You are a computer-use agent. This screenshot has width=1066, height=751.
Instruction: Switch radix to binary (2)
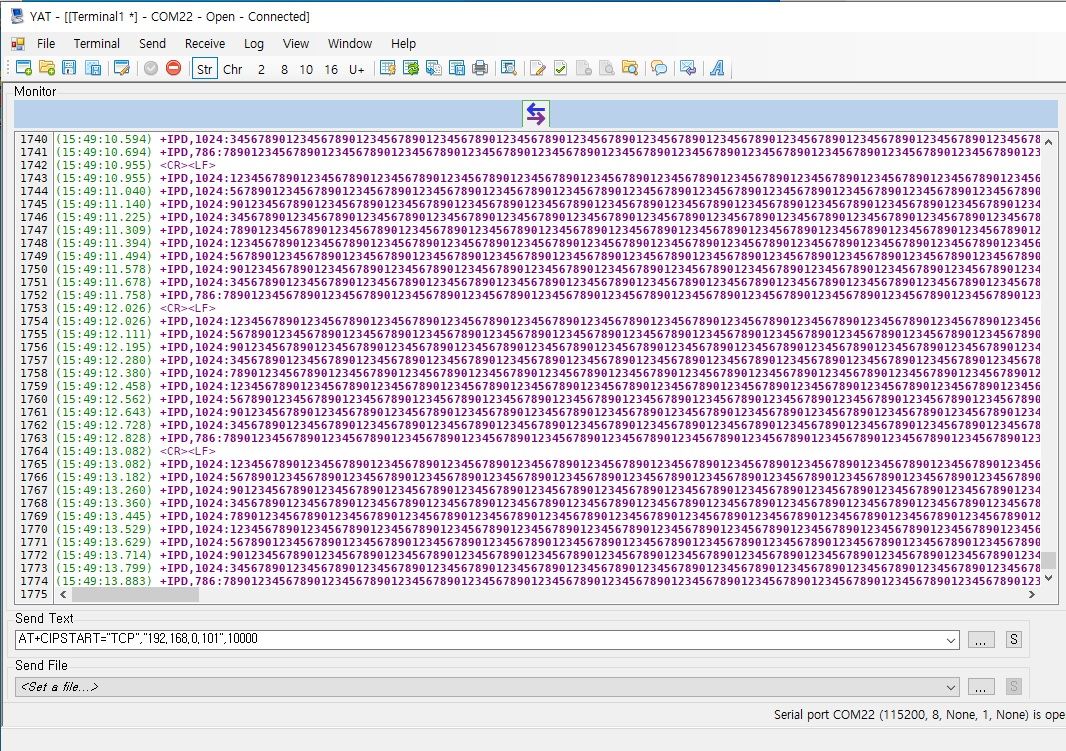[261, 69]
